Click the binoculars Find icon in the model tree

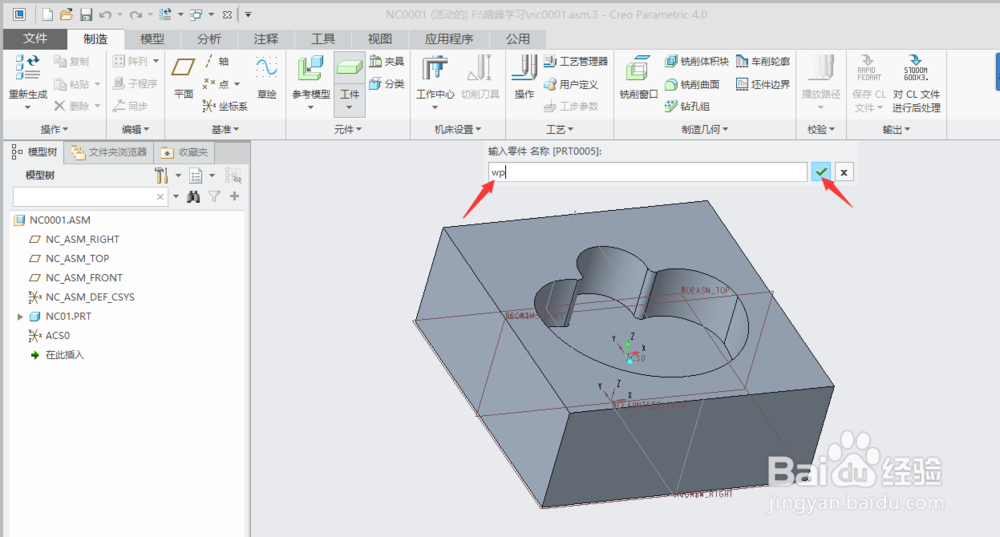pos(193,196)
